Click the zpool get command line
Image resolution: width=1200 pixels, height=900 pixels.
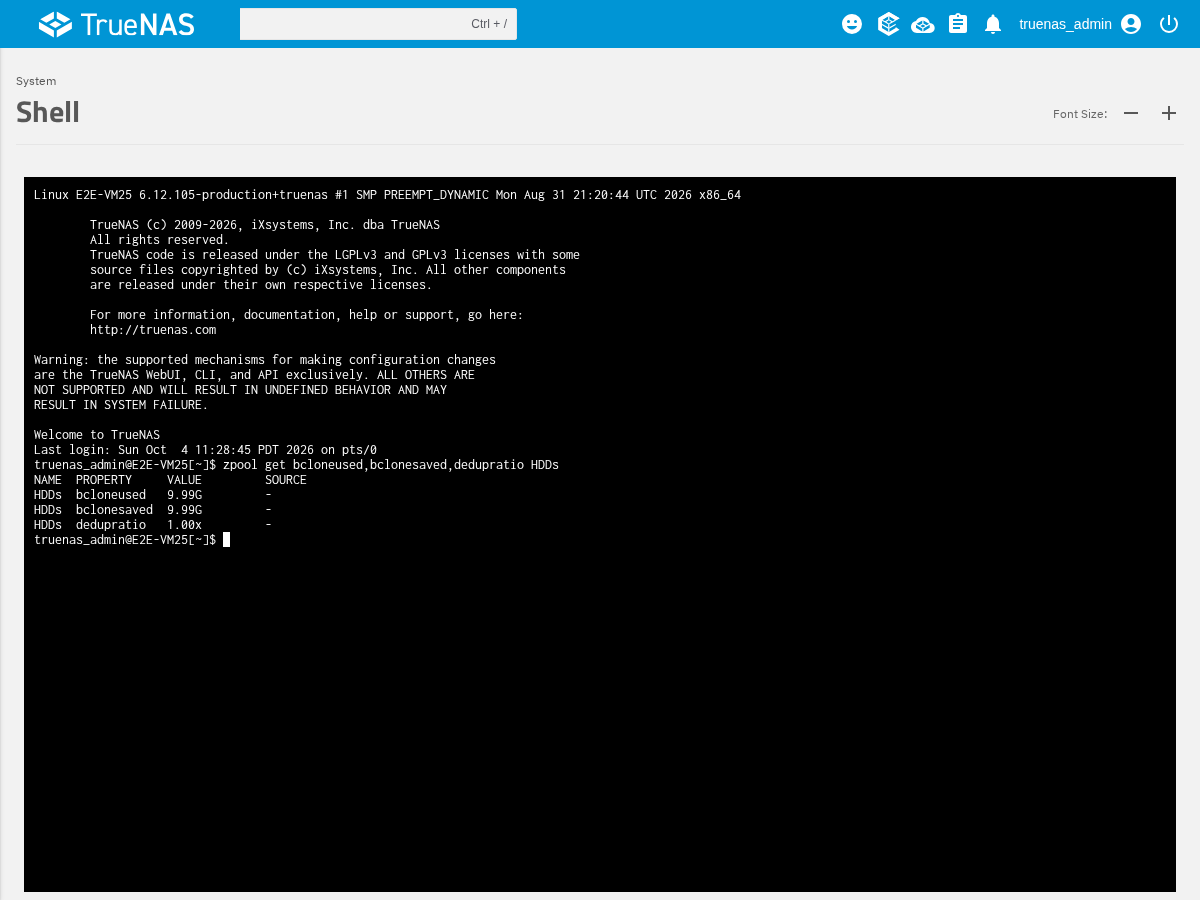[x=296, y=465]
